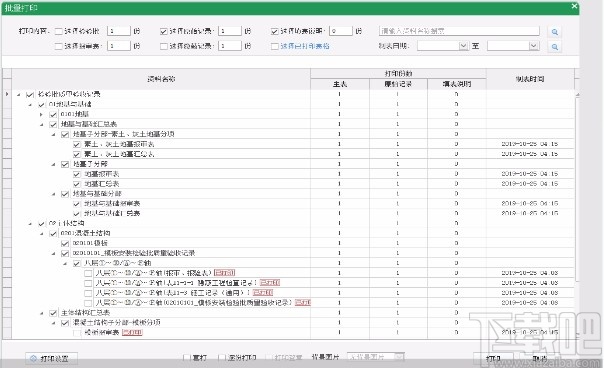Click the 主表 column header
Image resolution: width=604 pixels, height=368 pixels.
pos(340,84)
